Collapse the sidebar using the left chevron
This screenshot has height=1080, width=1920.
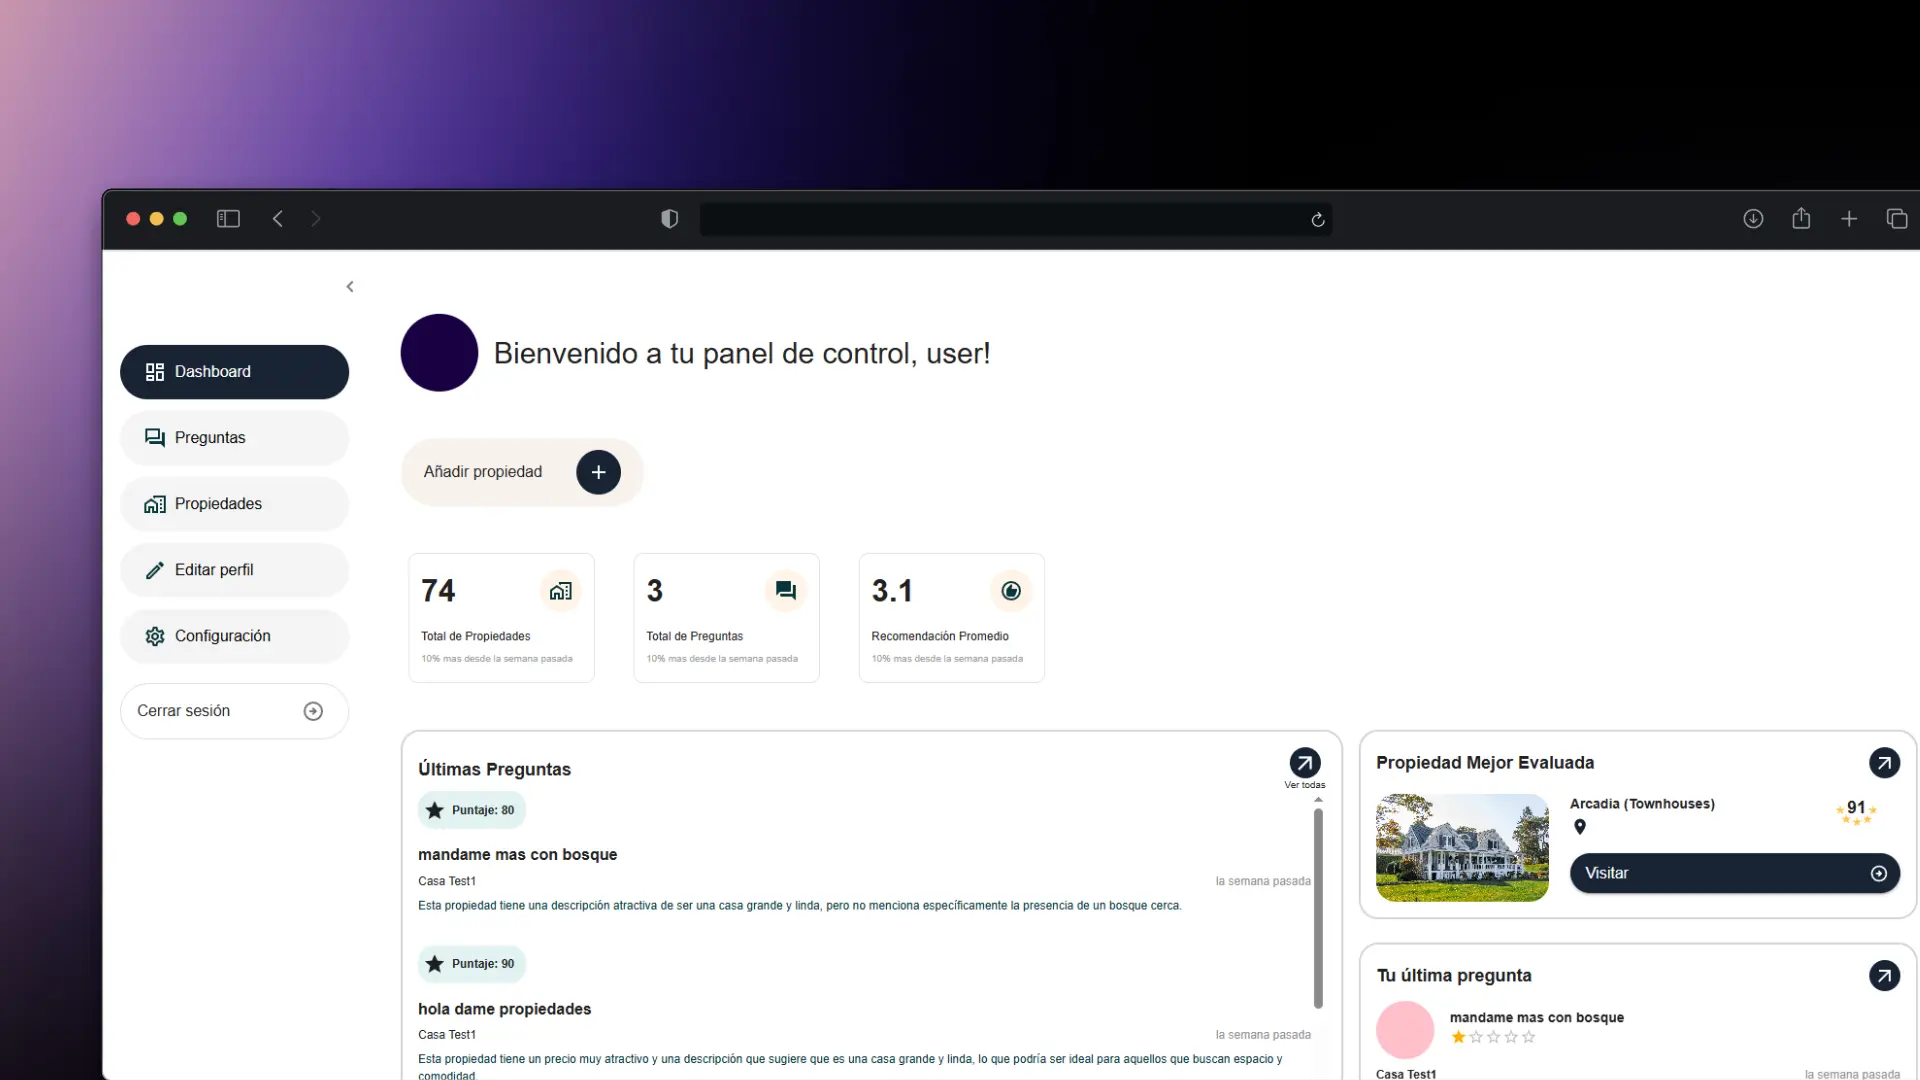pos(349,286)
